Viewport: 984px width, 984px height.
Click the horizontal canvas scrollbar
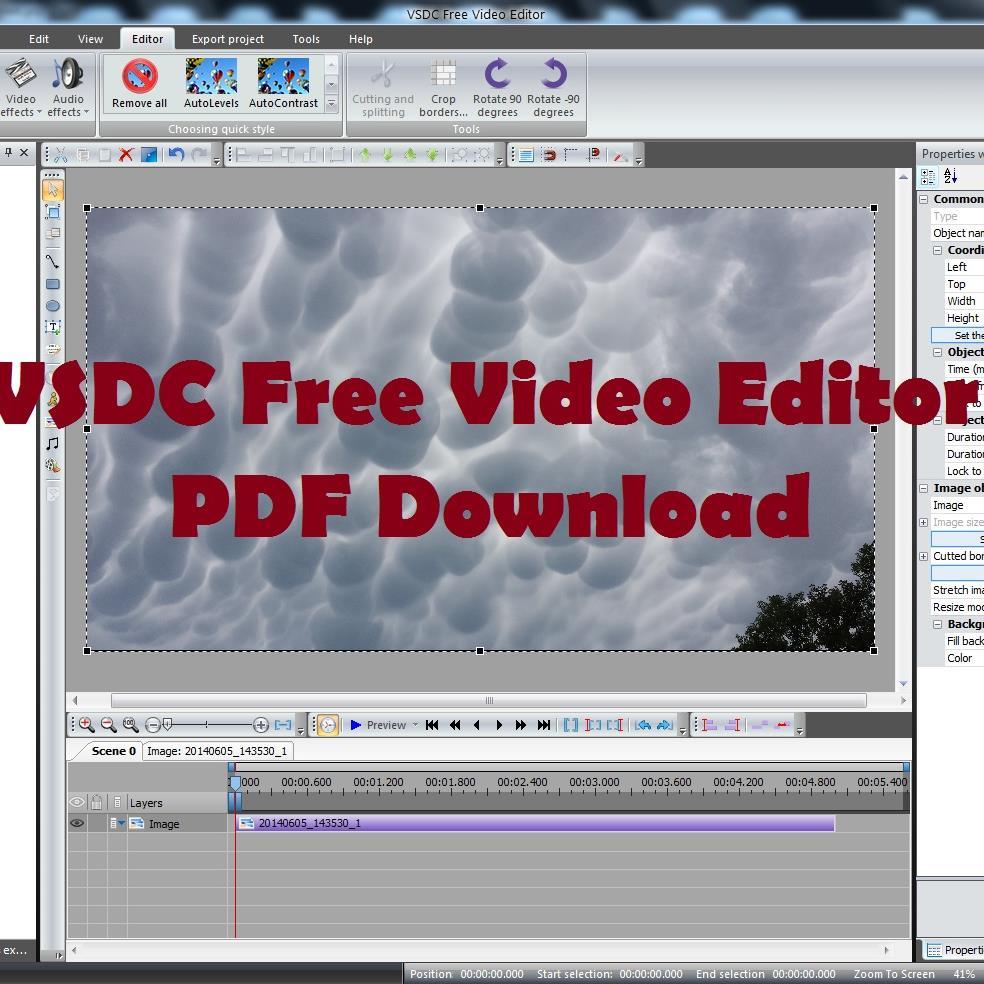[489, 700]
